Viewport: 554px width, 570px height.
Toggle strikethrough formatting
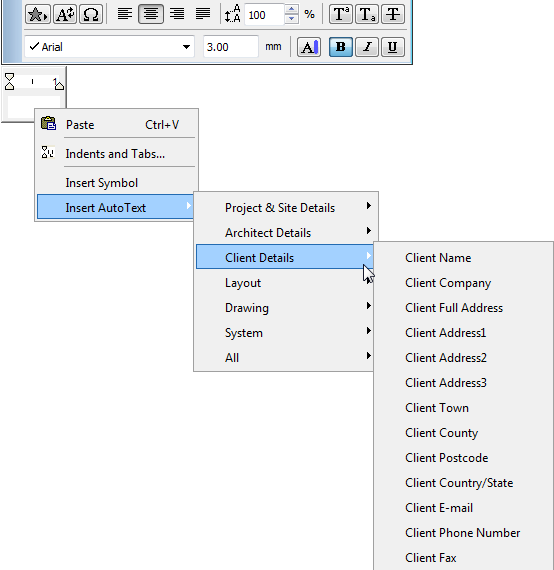pos(393,14)
